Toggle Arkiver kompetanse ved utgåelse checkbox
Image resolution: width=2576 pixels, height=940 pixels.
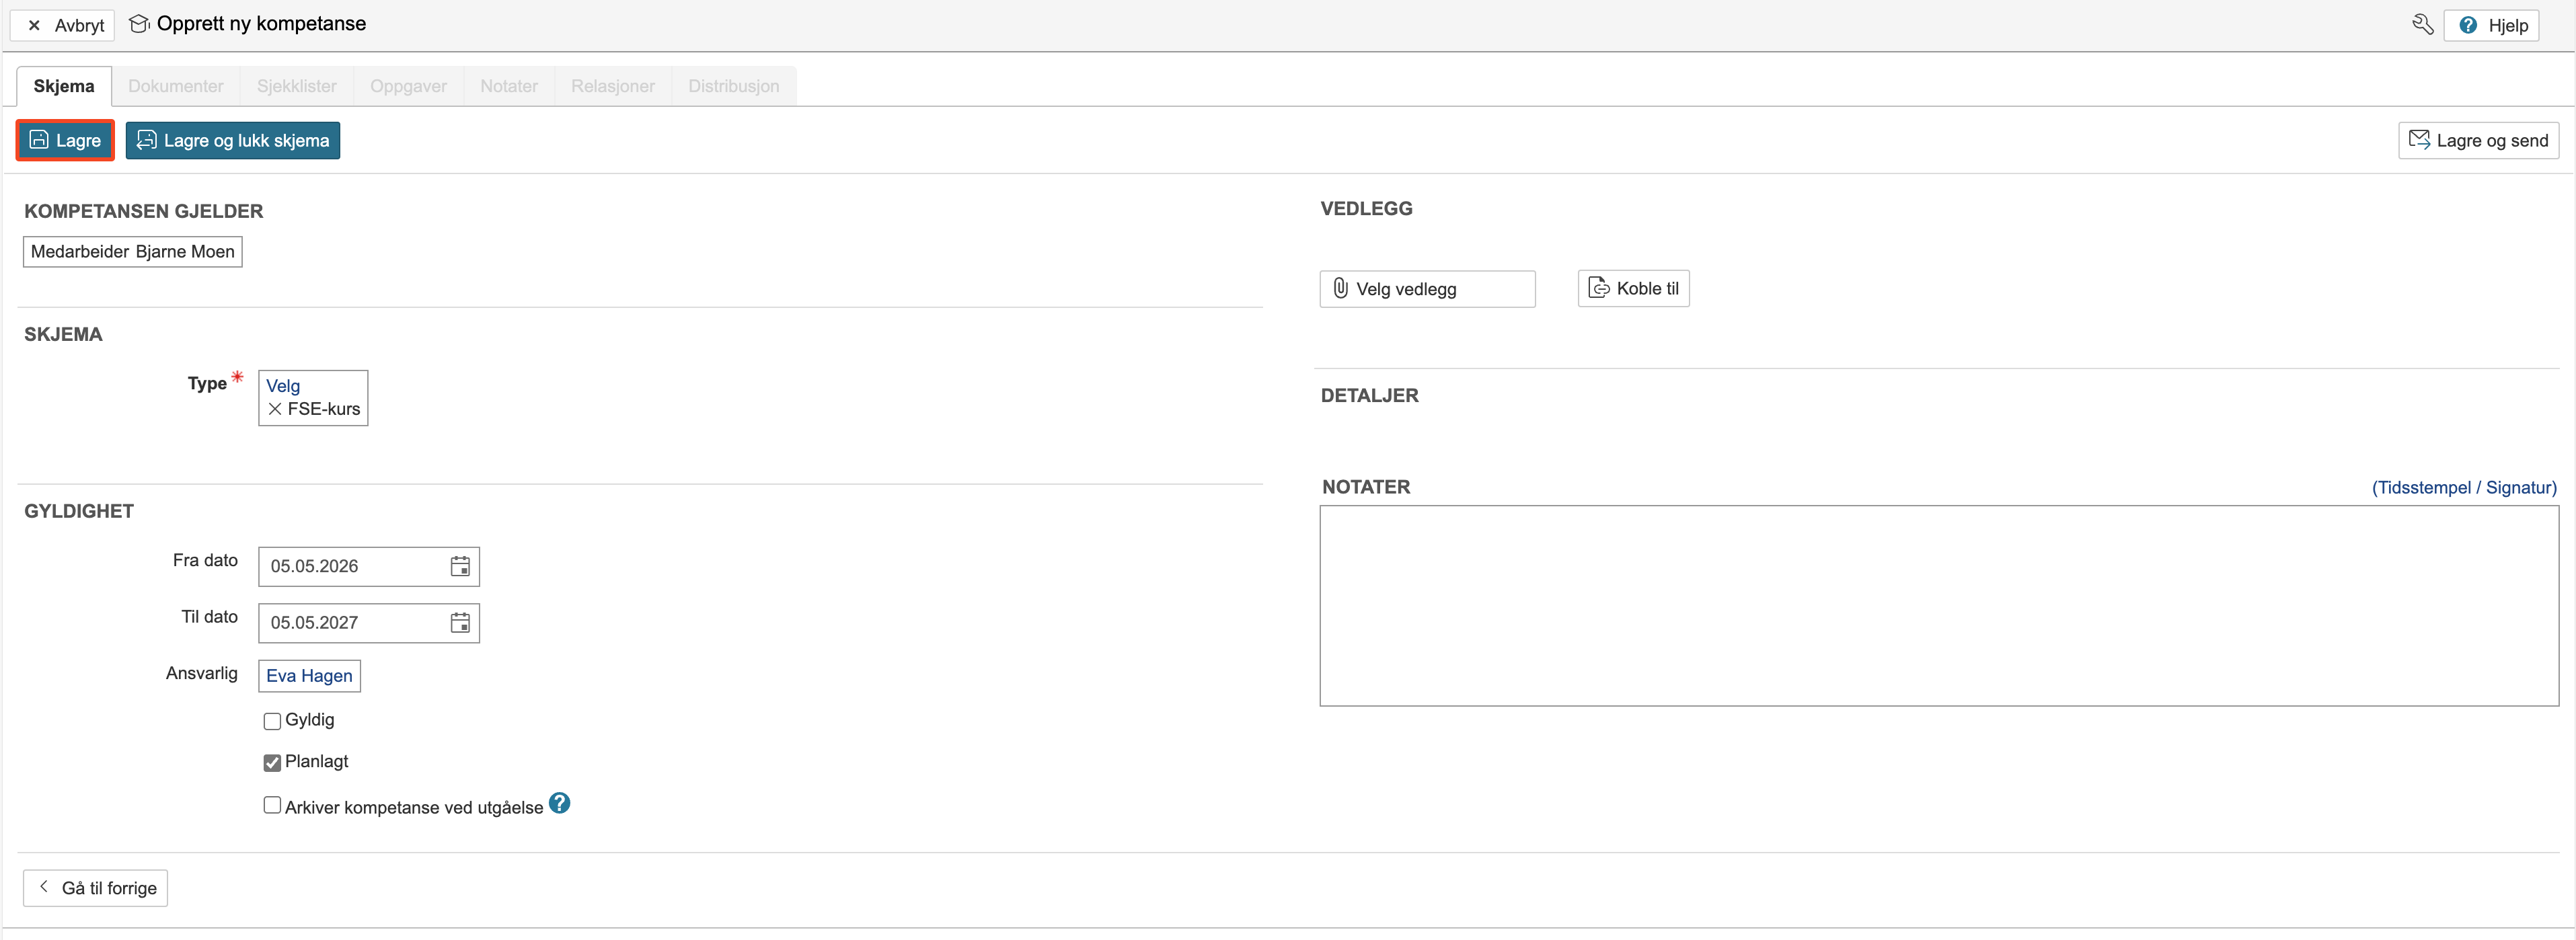pyautogui.click(x=272, y=806)
